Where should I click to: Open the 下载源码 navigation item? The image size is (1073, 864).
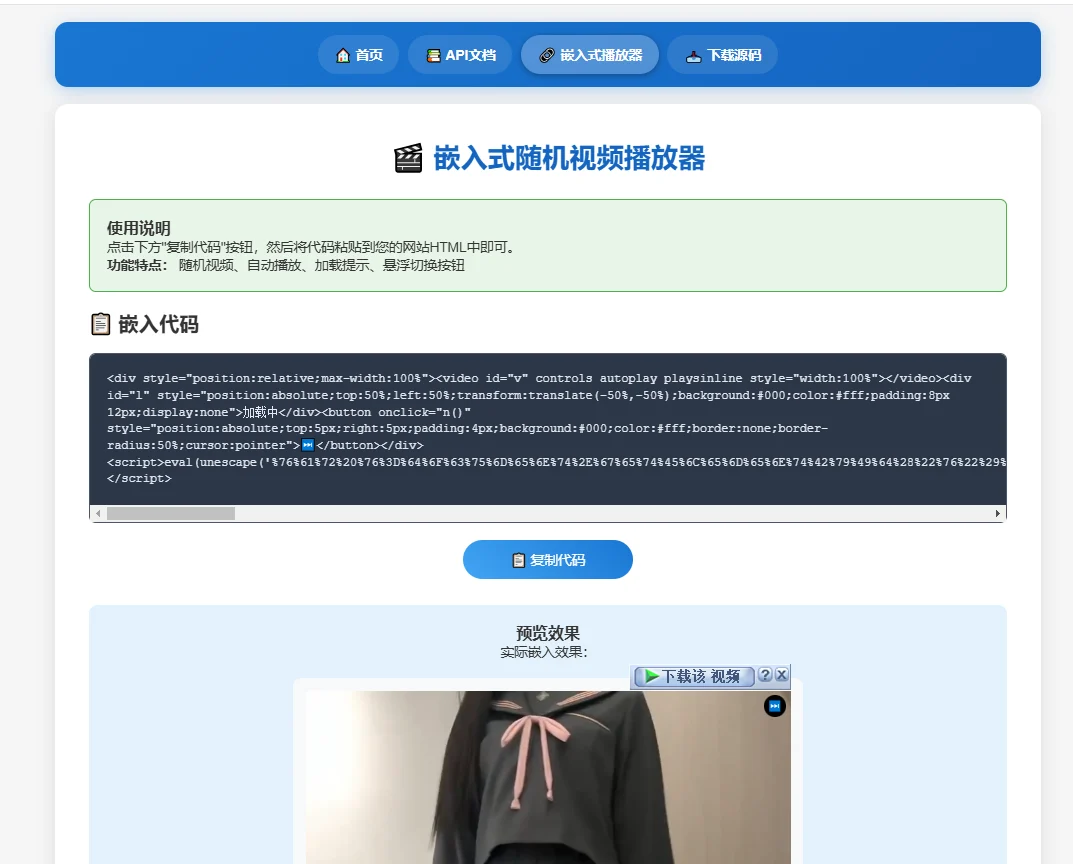[722, 55]
